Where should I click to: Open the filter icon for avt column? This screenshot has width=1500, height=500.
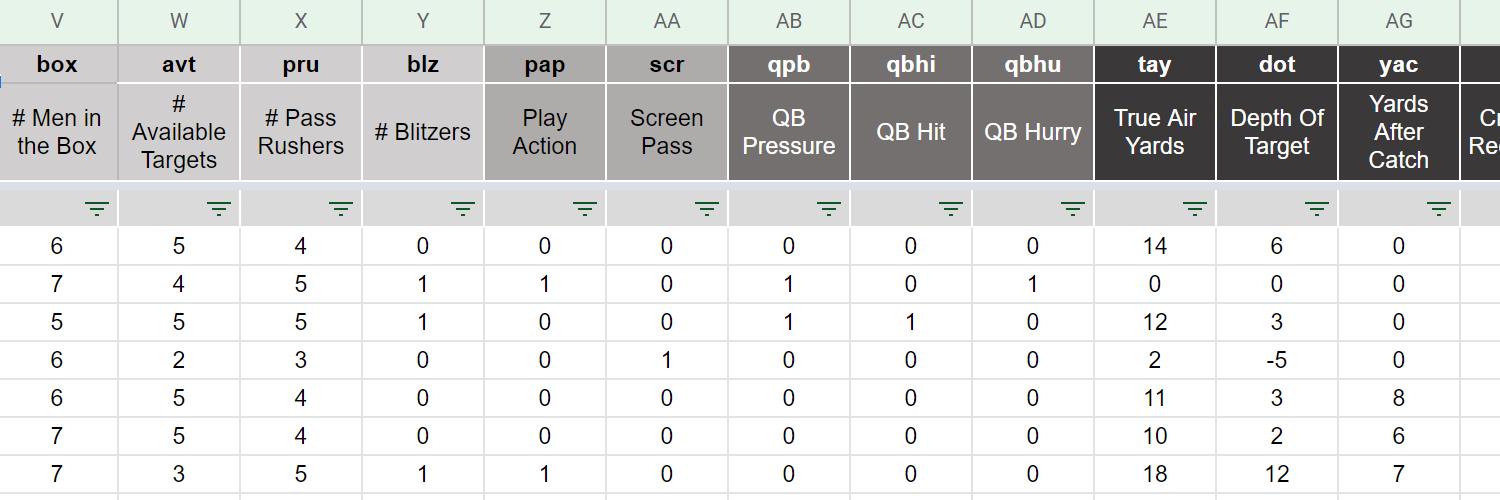(219, 209)
